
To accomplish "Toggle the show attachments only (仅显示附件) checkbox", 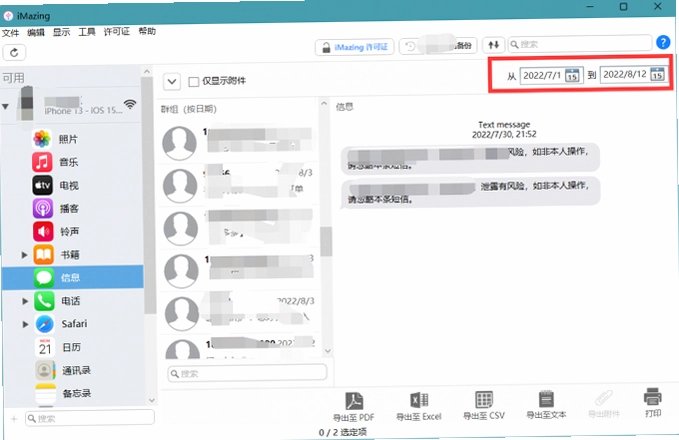I will pos(194,81).
